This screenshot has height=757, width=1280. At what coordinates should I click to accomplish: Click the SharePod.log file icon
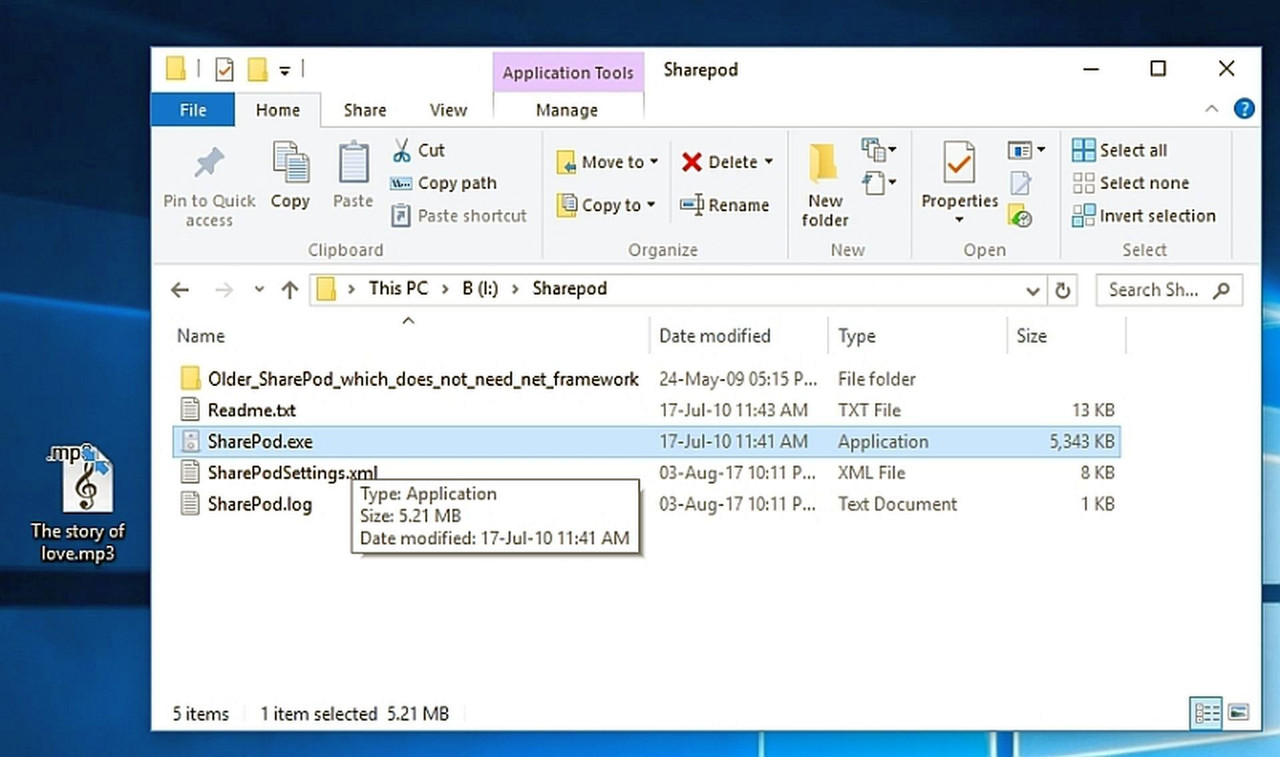(190, 504)
